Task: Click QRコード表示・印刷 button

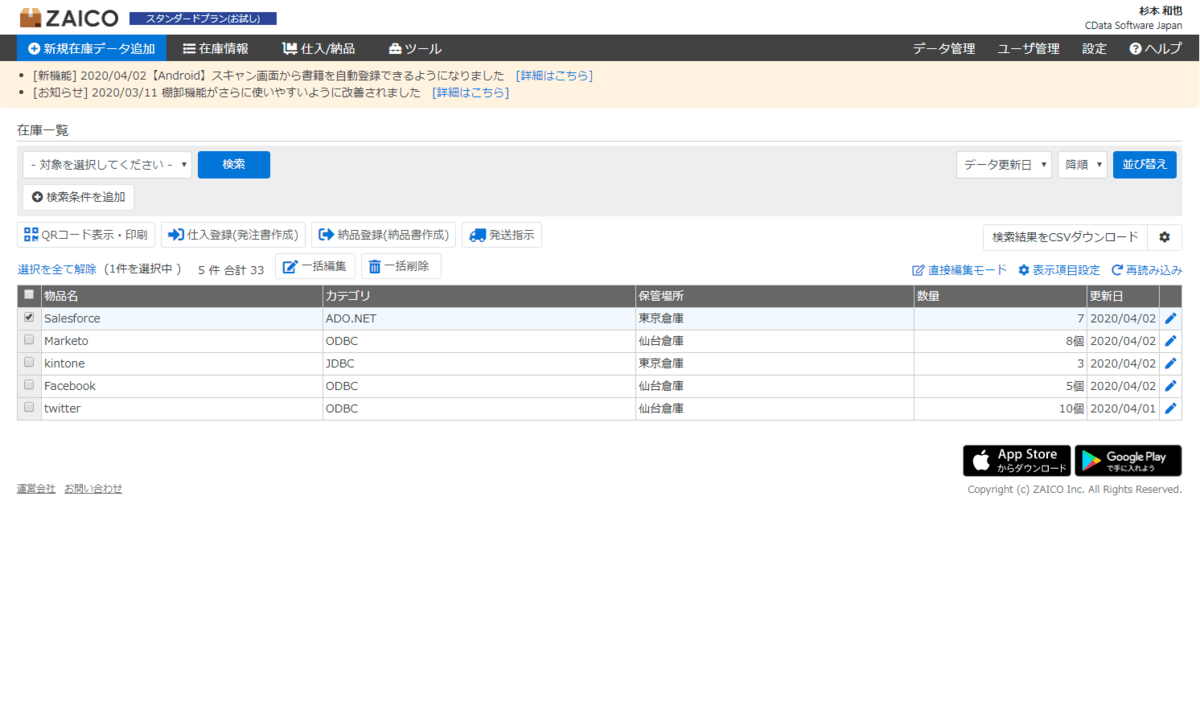Action: click(x=86, y=235)
